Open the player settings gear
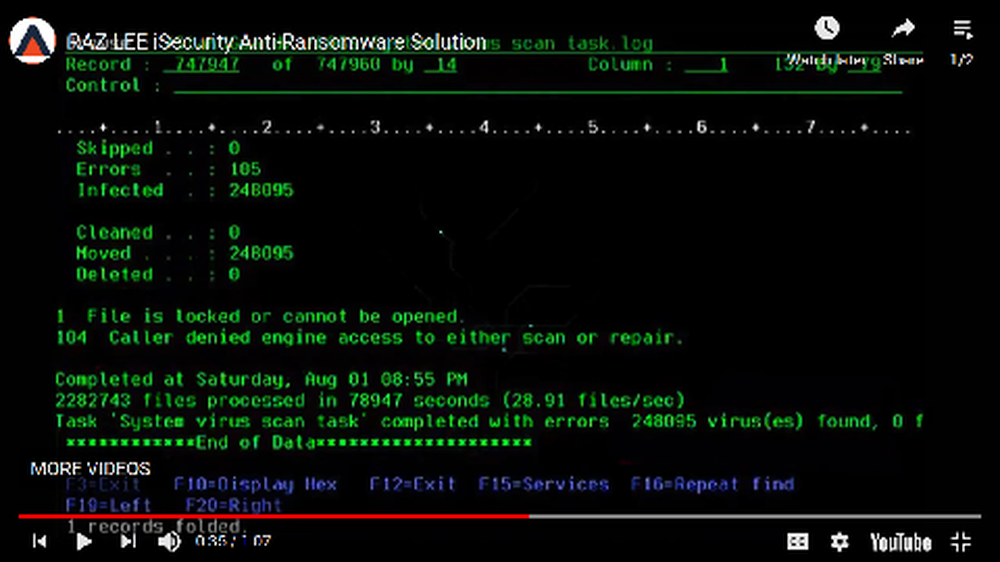This screenshot has height=562, width=1000. point(839,542)
